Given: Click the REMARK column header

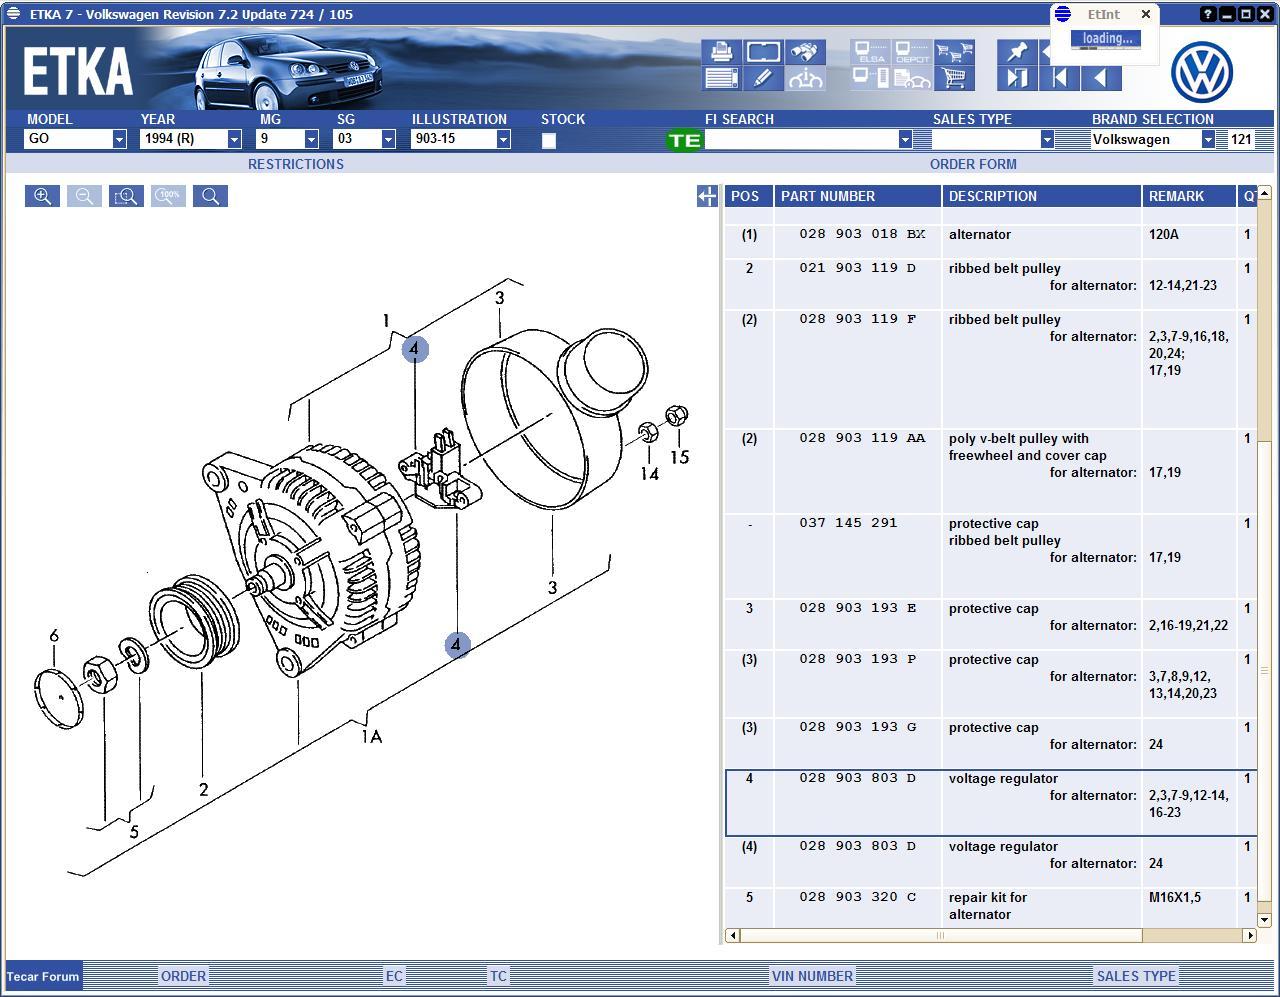Looking at the screenshot, I should [x=1189, y=196].
